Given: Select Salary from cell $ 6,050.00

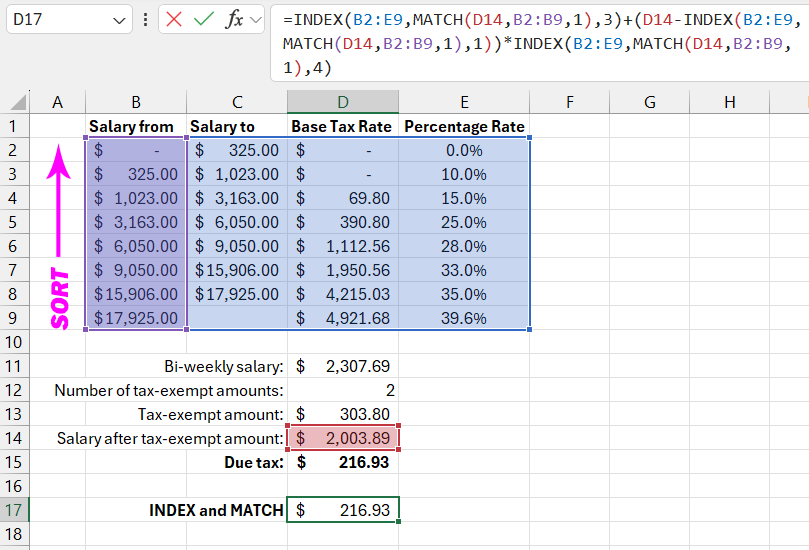Looking at the screenshot, I should tap(136, 246).
